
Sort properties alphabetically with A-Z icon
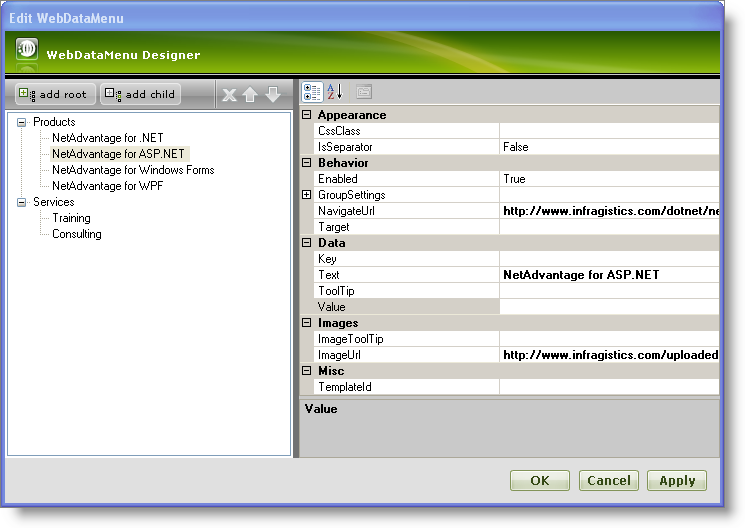tap(335, 92)
